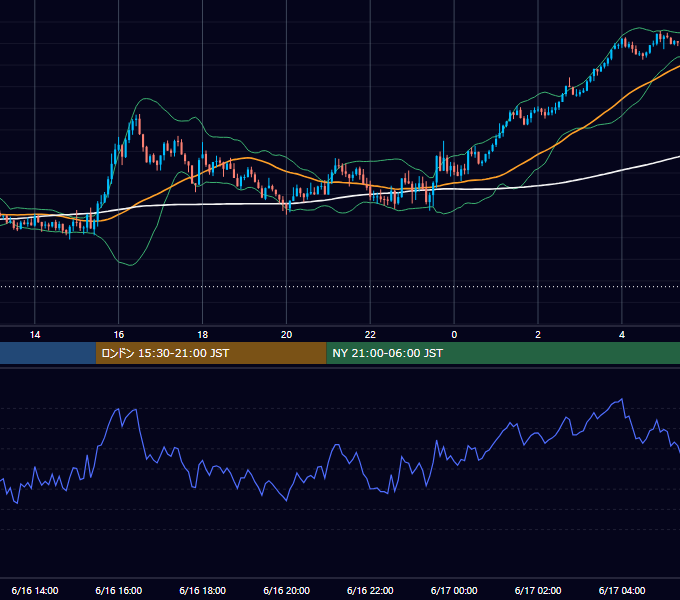680x600 pixels.
Task: Click hour label 2 on chart axis
Action: [538, 335]
